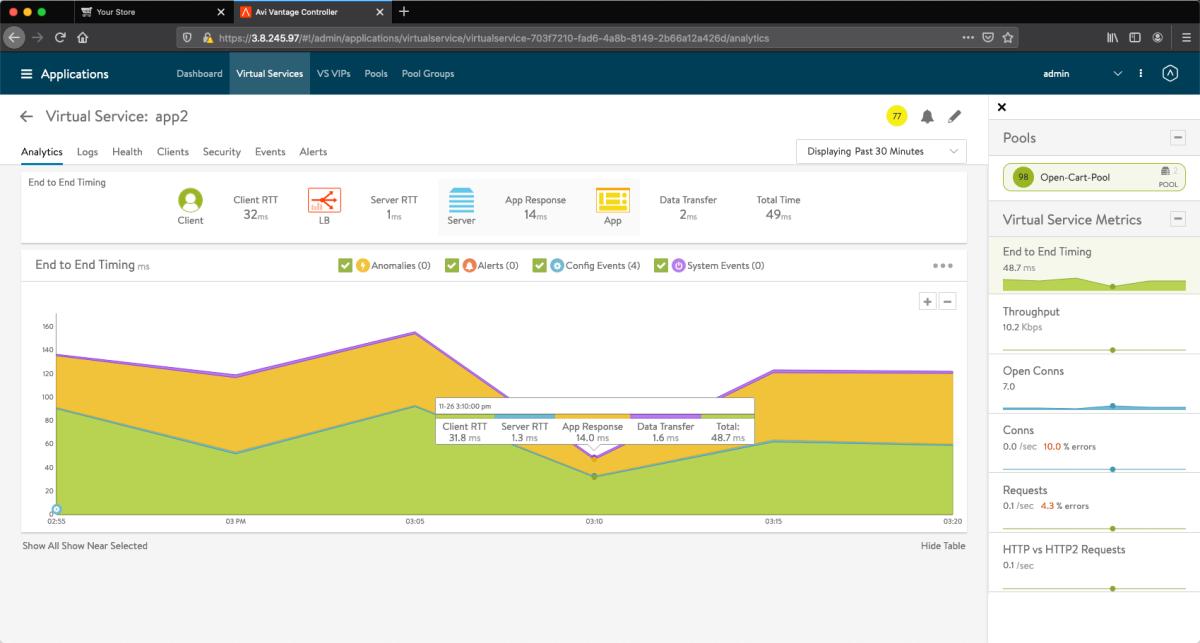The image size is (1200, 643).
Task: Toggle the System Events checkbox
Action: [661, 265]
